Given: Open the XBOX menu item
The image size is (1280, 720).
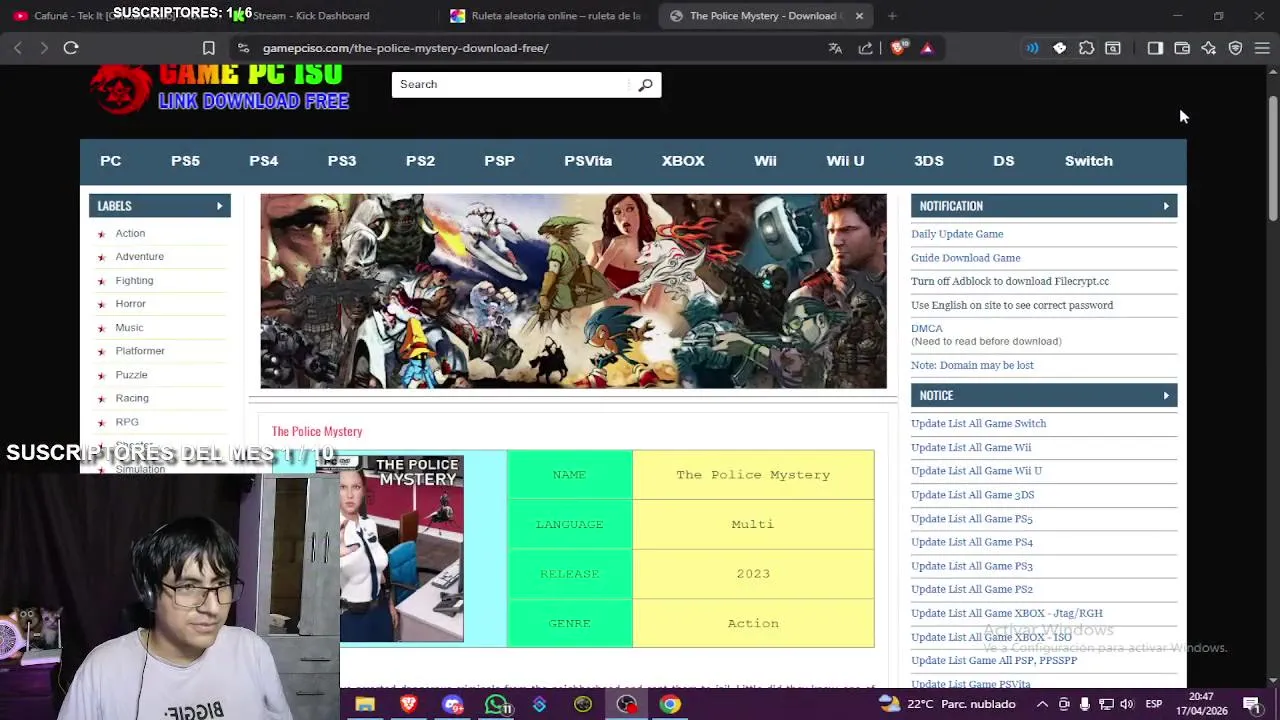Looking at the screenshot, I should (683, 161).
